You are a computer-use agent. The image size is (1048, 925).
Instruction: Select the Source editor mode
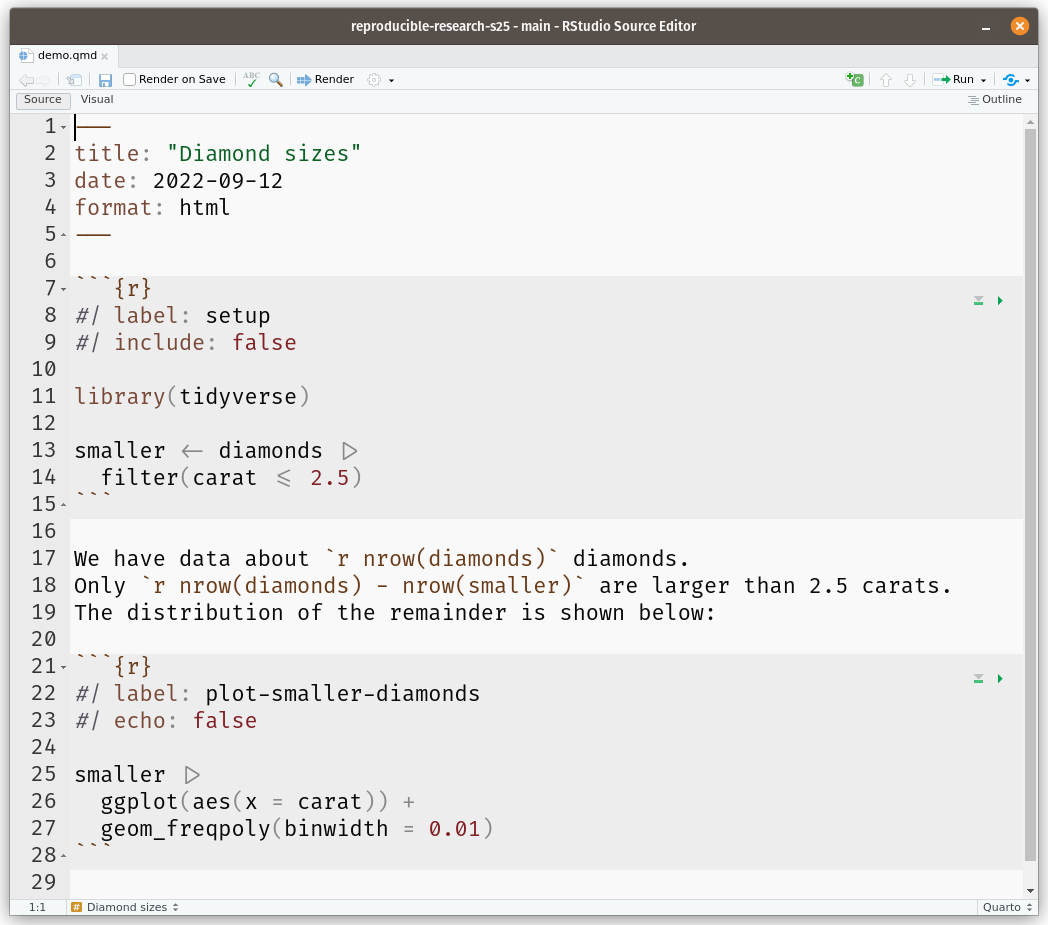(43, 100)
